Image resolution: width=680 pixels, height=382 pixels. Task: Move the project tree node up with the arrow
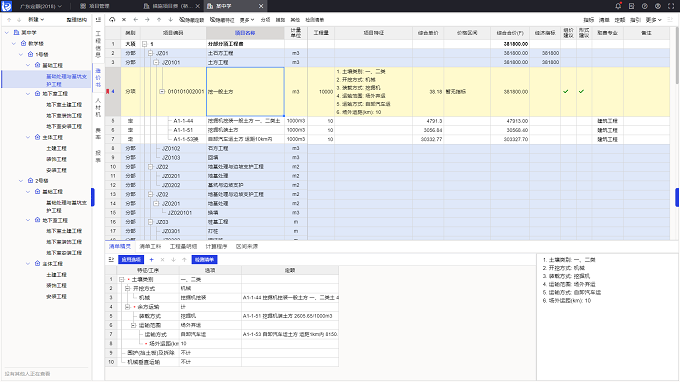coord(9,20)
